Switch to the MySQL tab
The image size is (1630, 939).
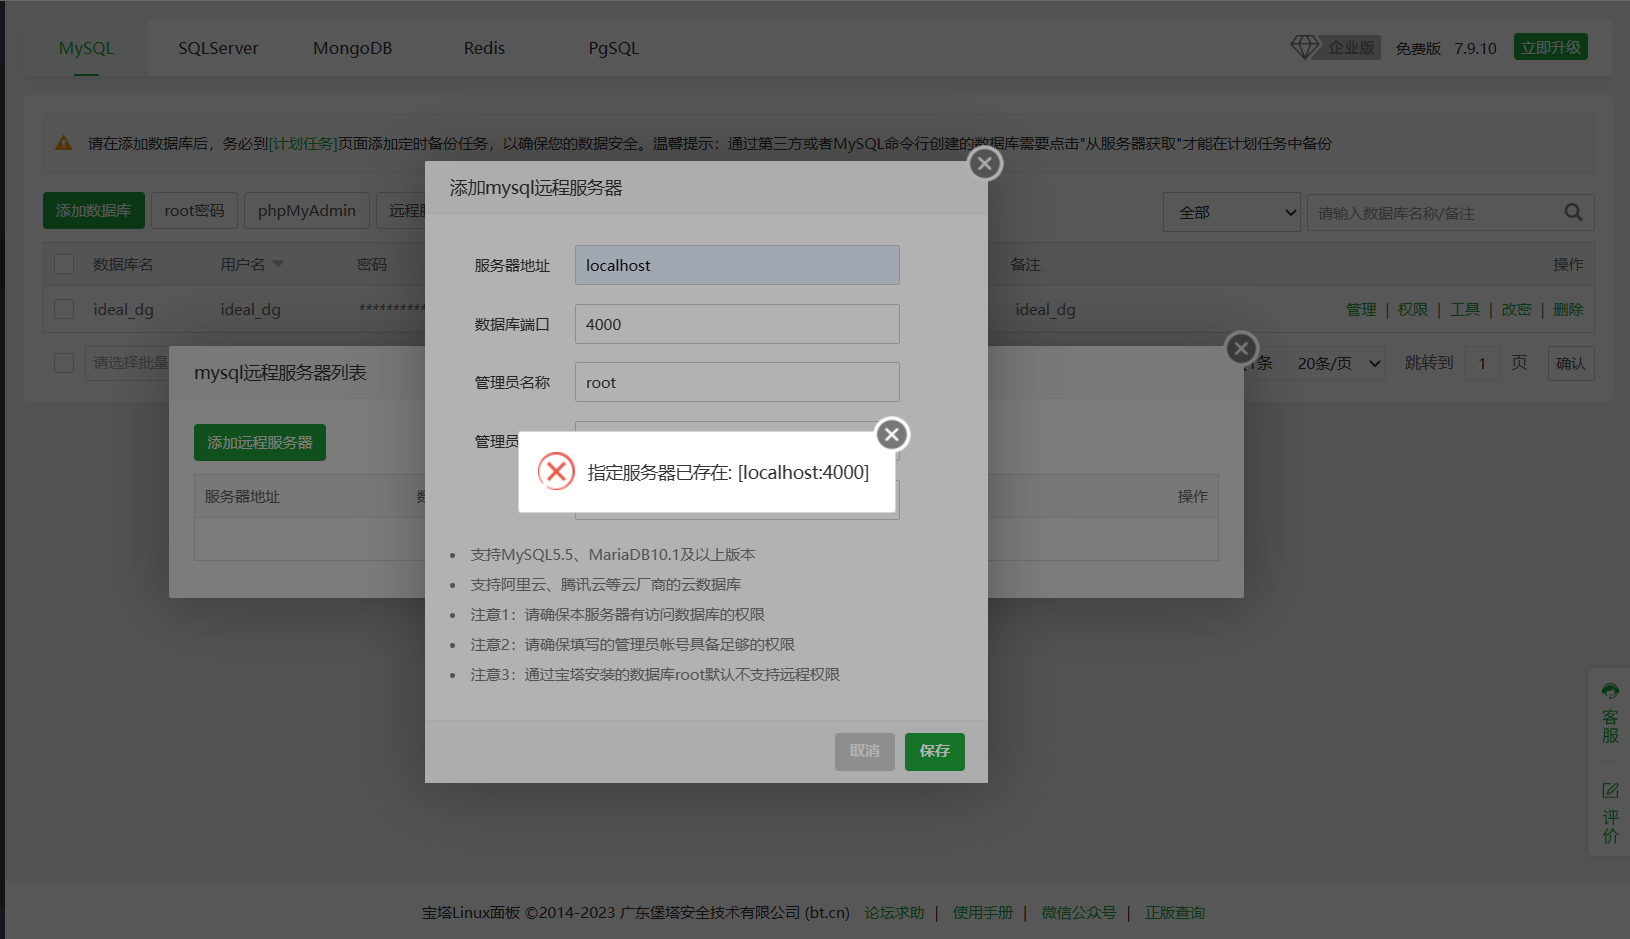pos(86,48)
